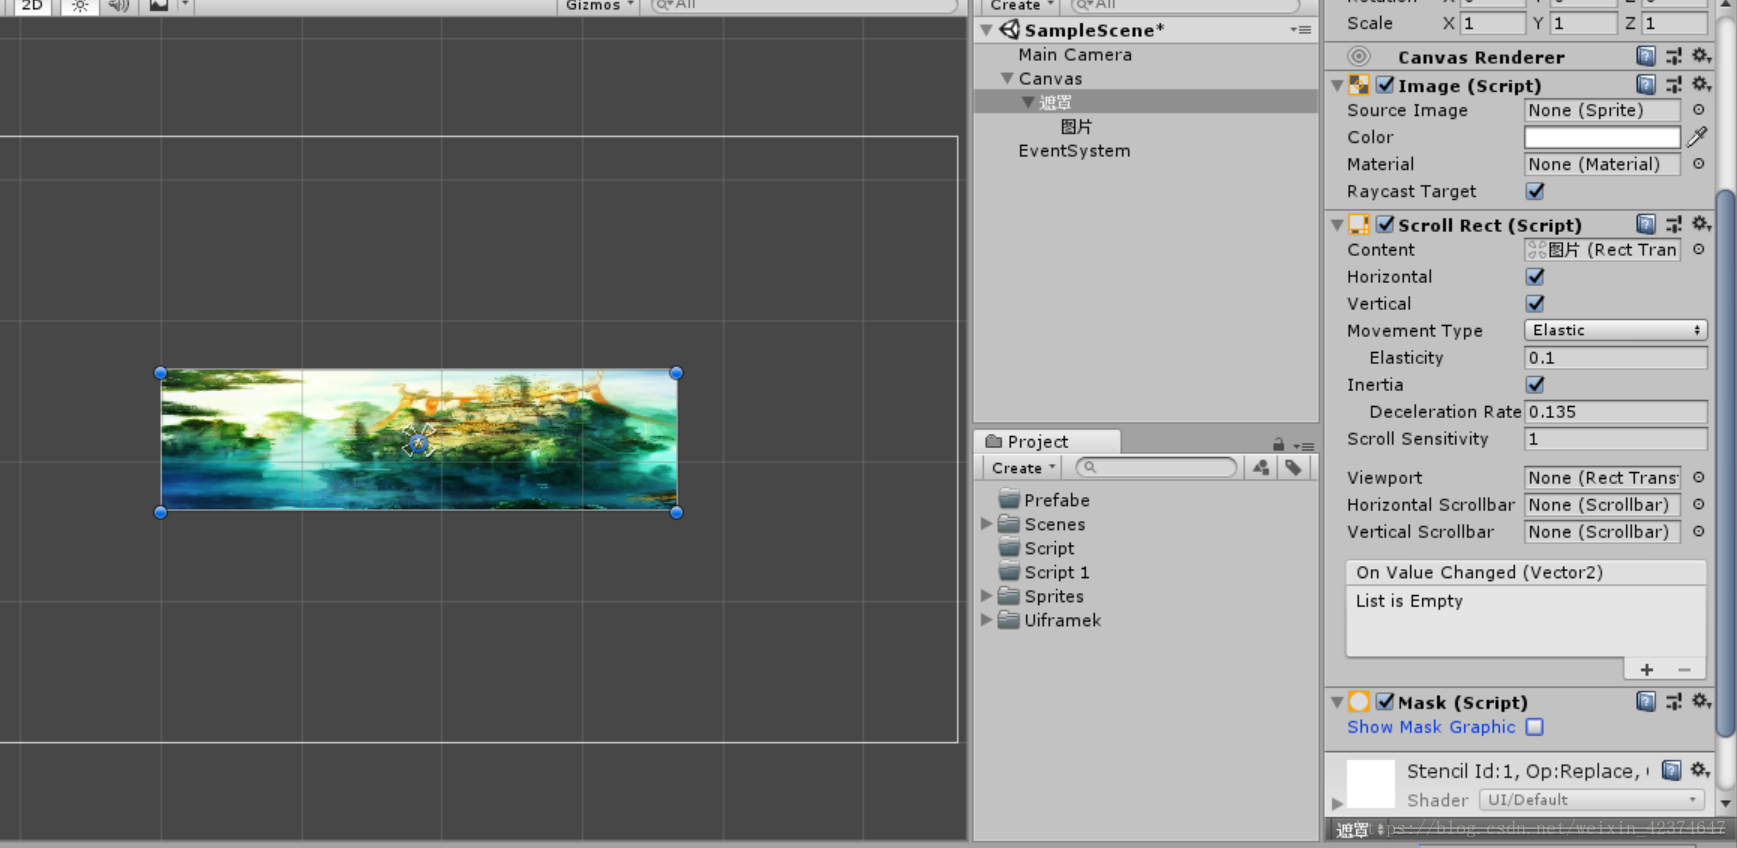
Task: Lock the Project panel
Action: click(x=1278, y=444)
